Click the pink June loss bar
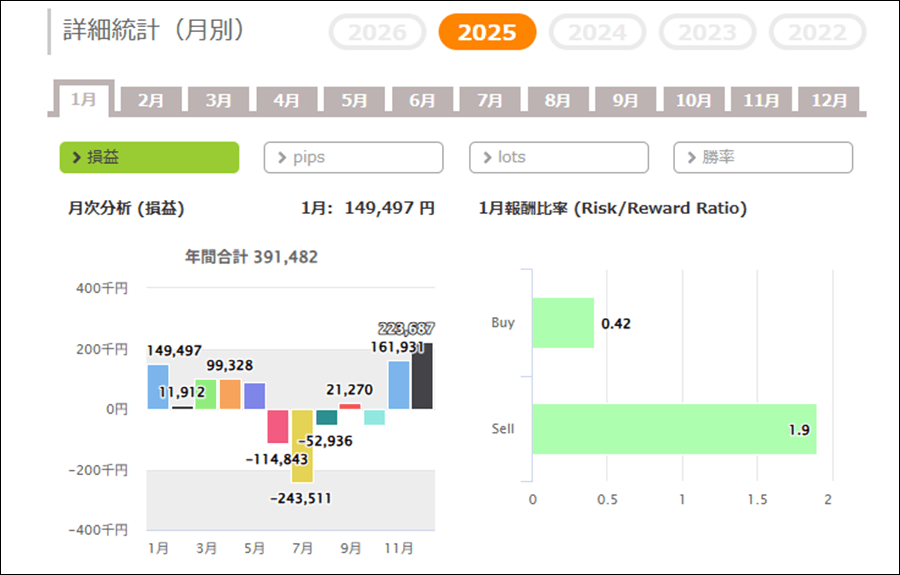This screenshot has height=575, width=900. [278, 426]
